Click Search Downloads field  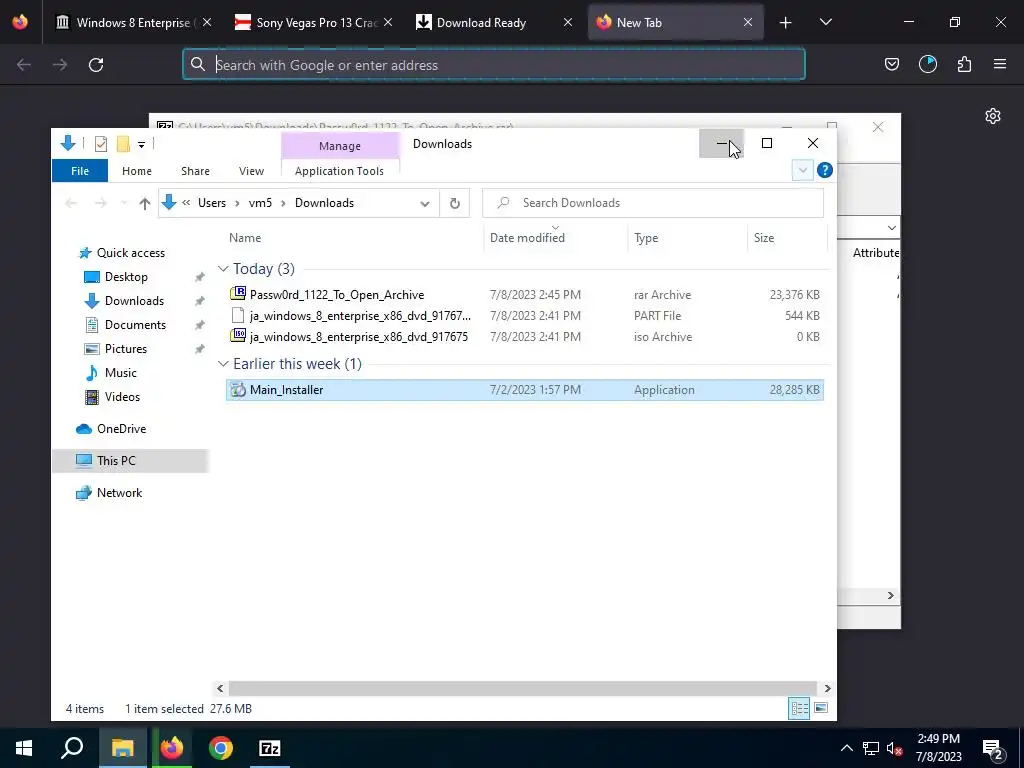pos(653,203)
